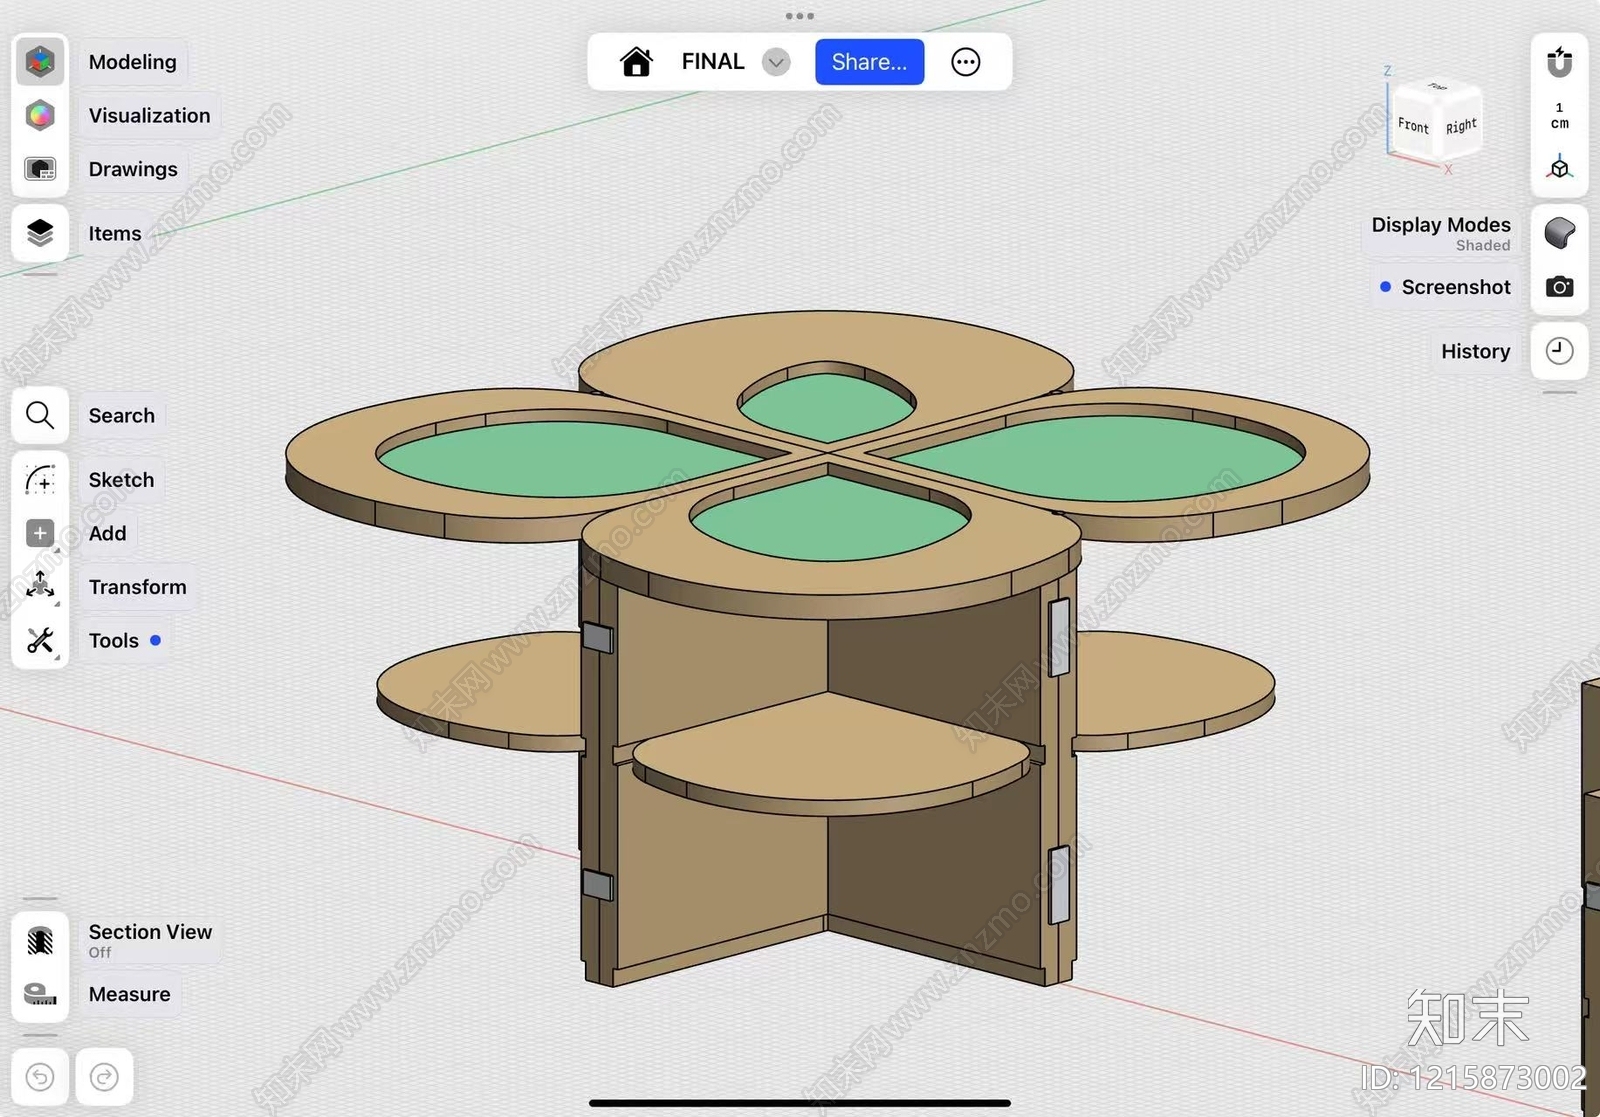
Task: Select the Front face of orientation cube
Action: pyautogui.click(x=1413, y=125)
